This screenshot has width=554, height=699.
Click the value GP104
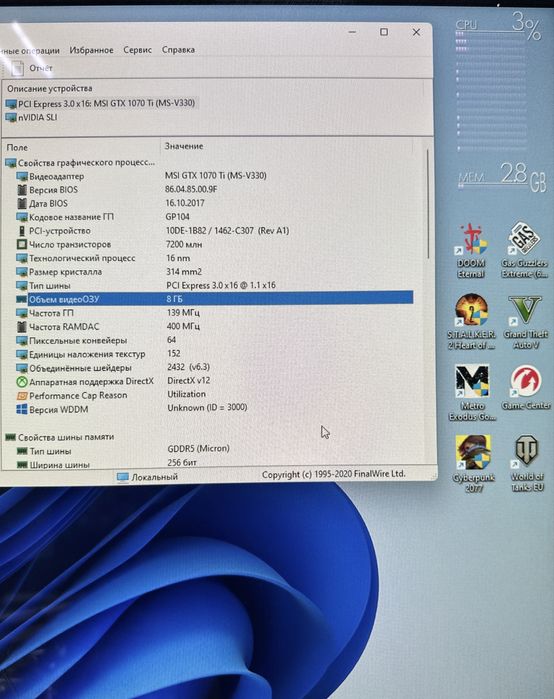(x=177, y=217)
